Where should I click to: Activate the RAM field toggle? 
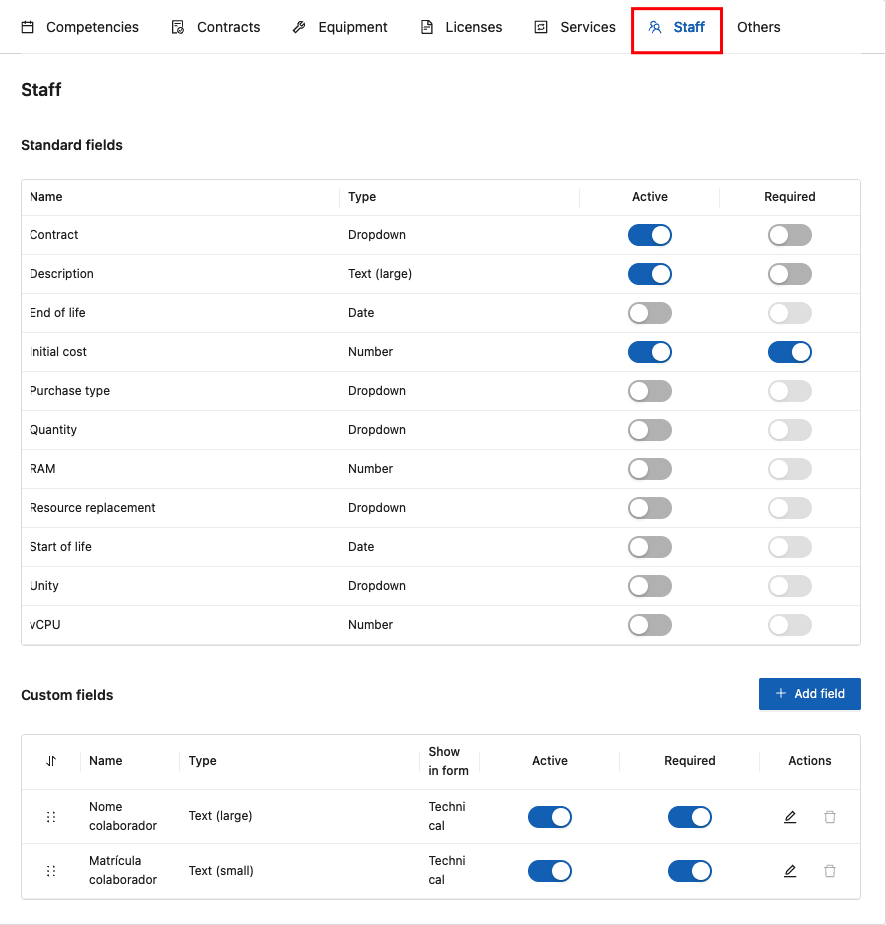650,469
